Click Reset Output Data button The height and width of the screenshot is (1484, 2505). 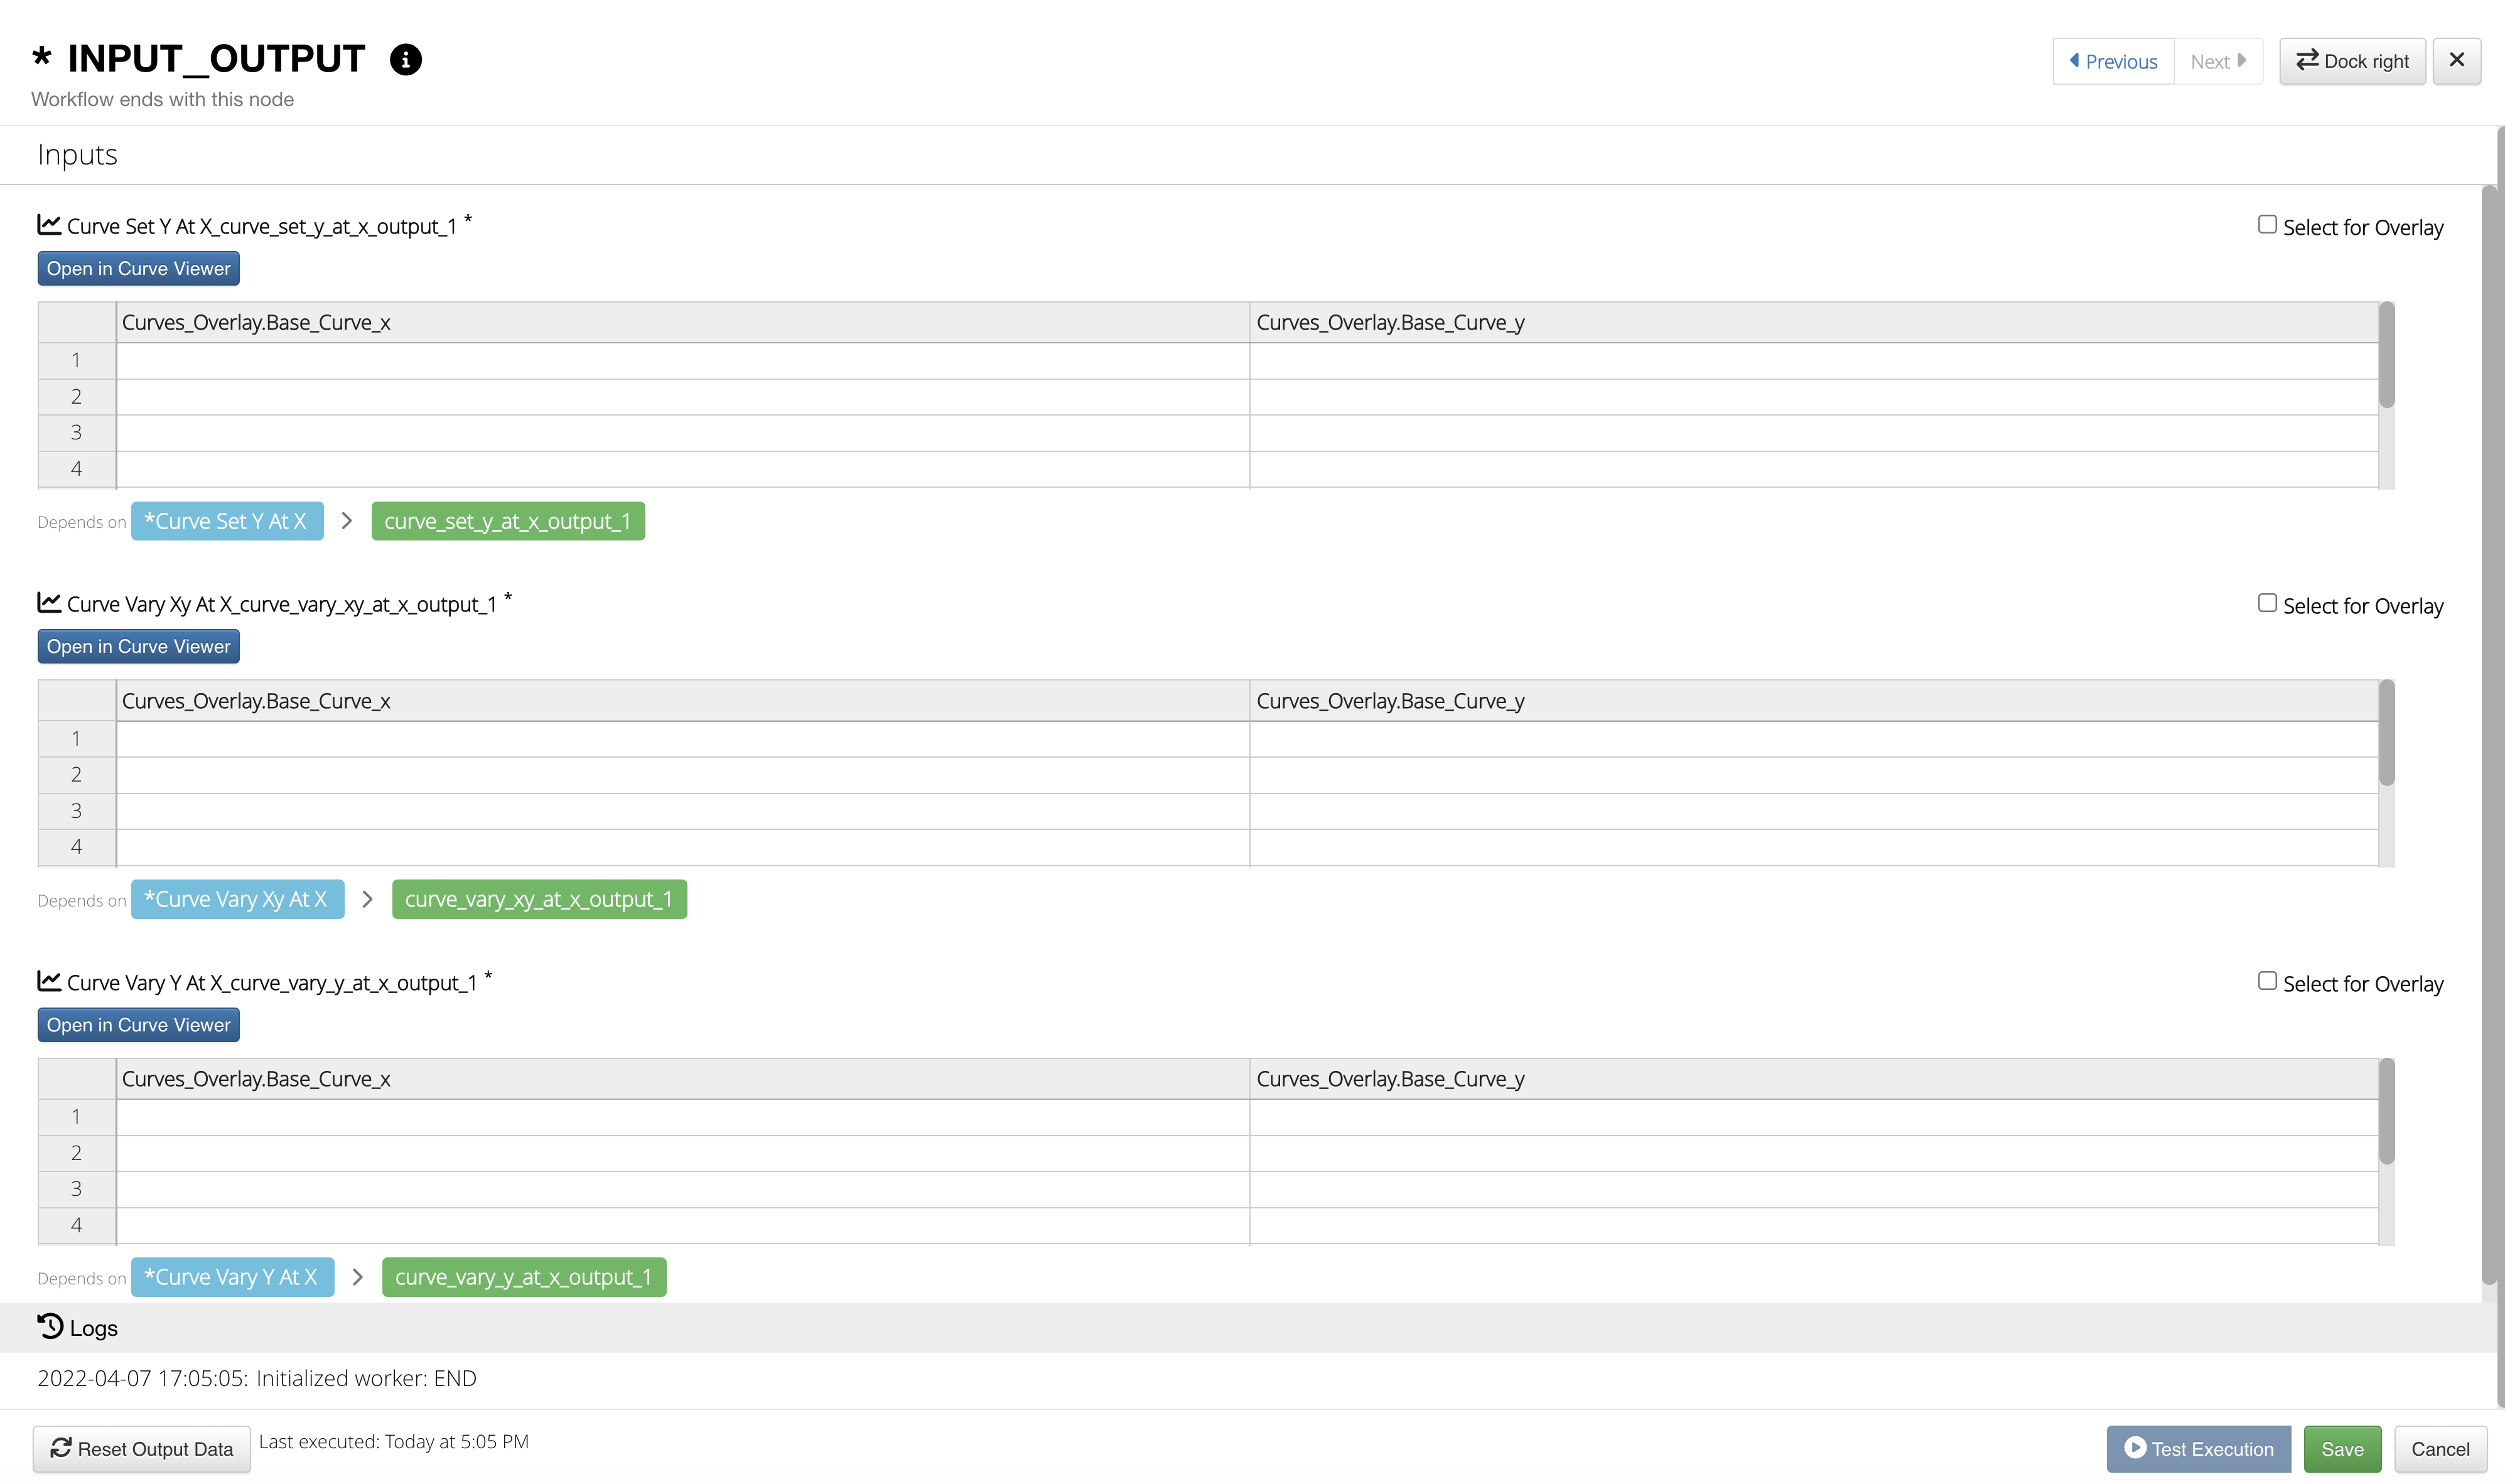pos(142,1449)
